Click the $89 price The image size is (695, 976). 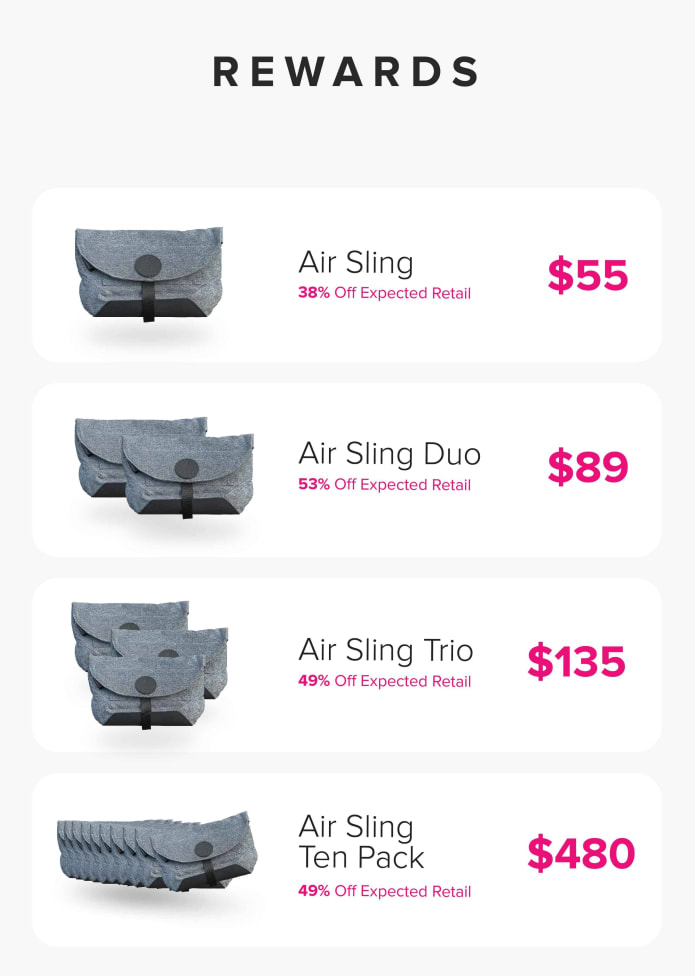(588, 466)
